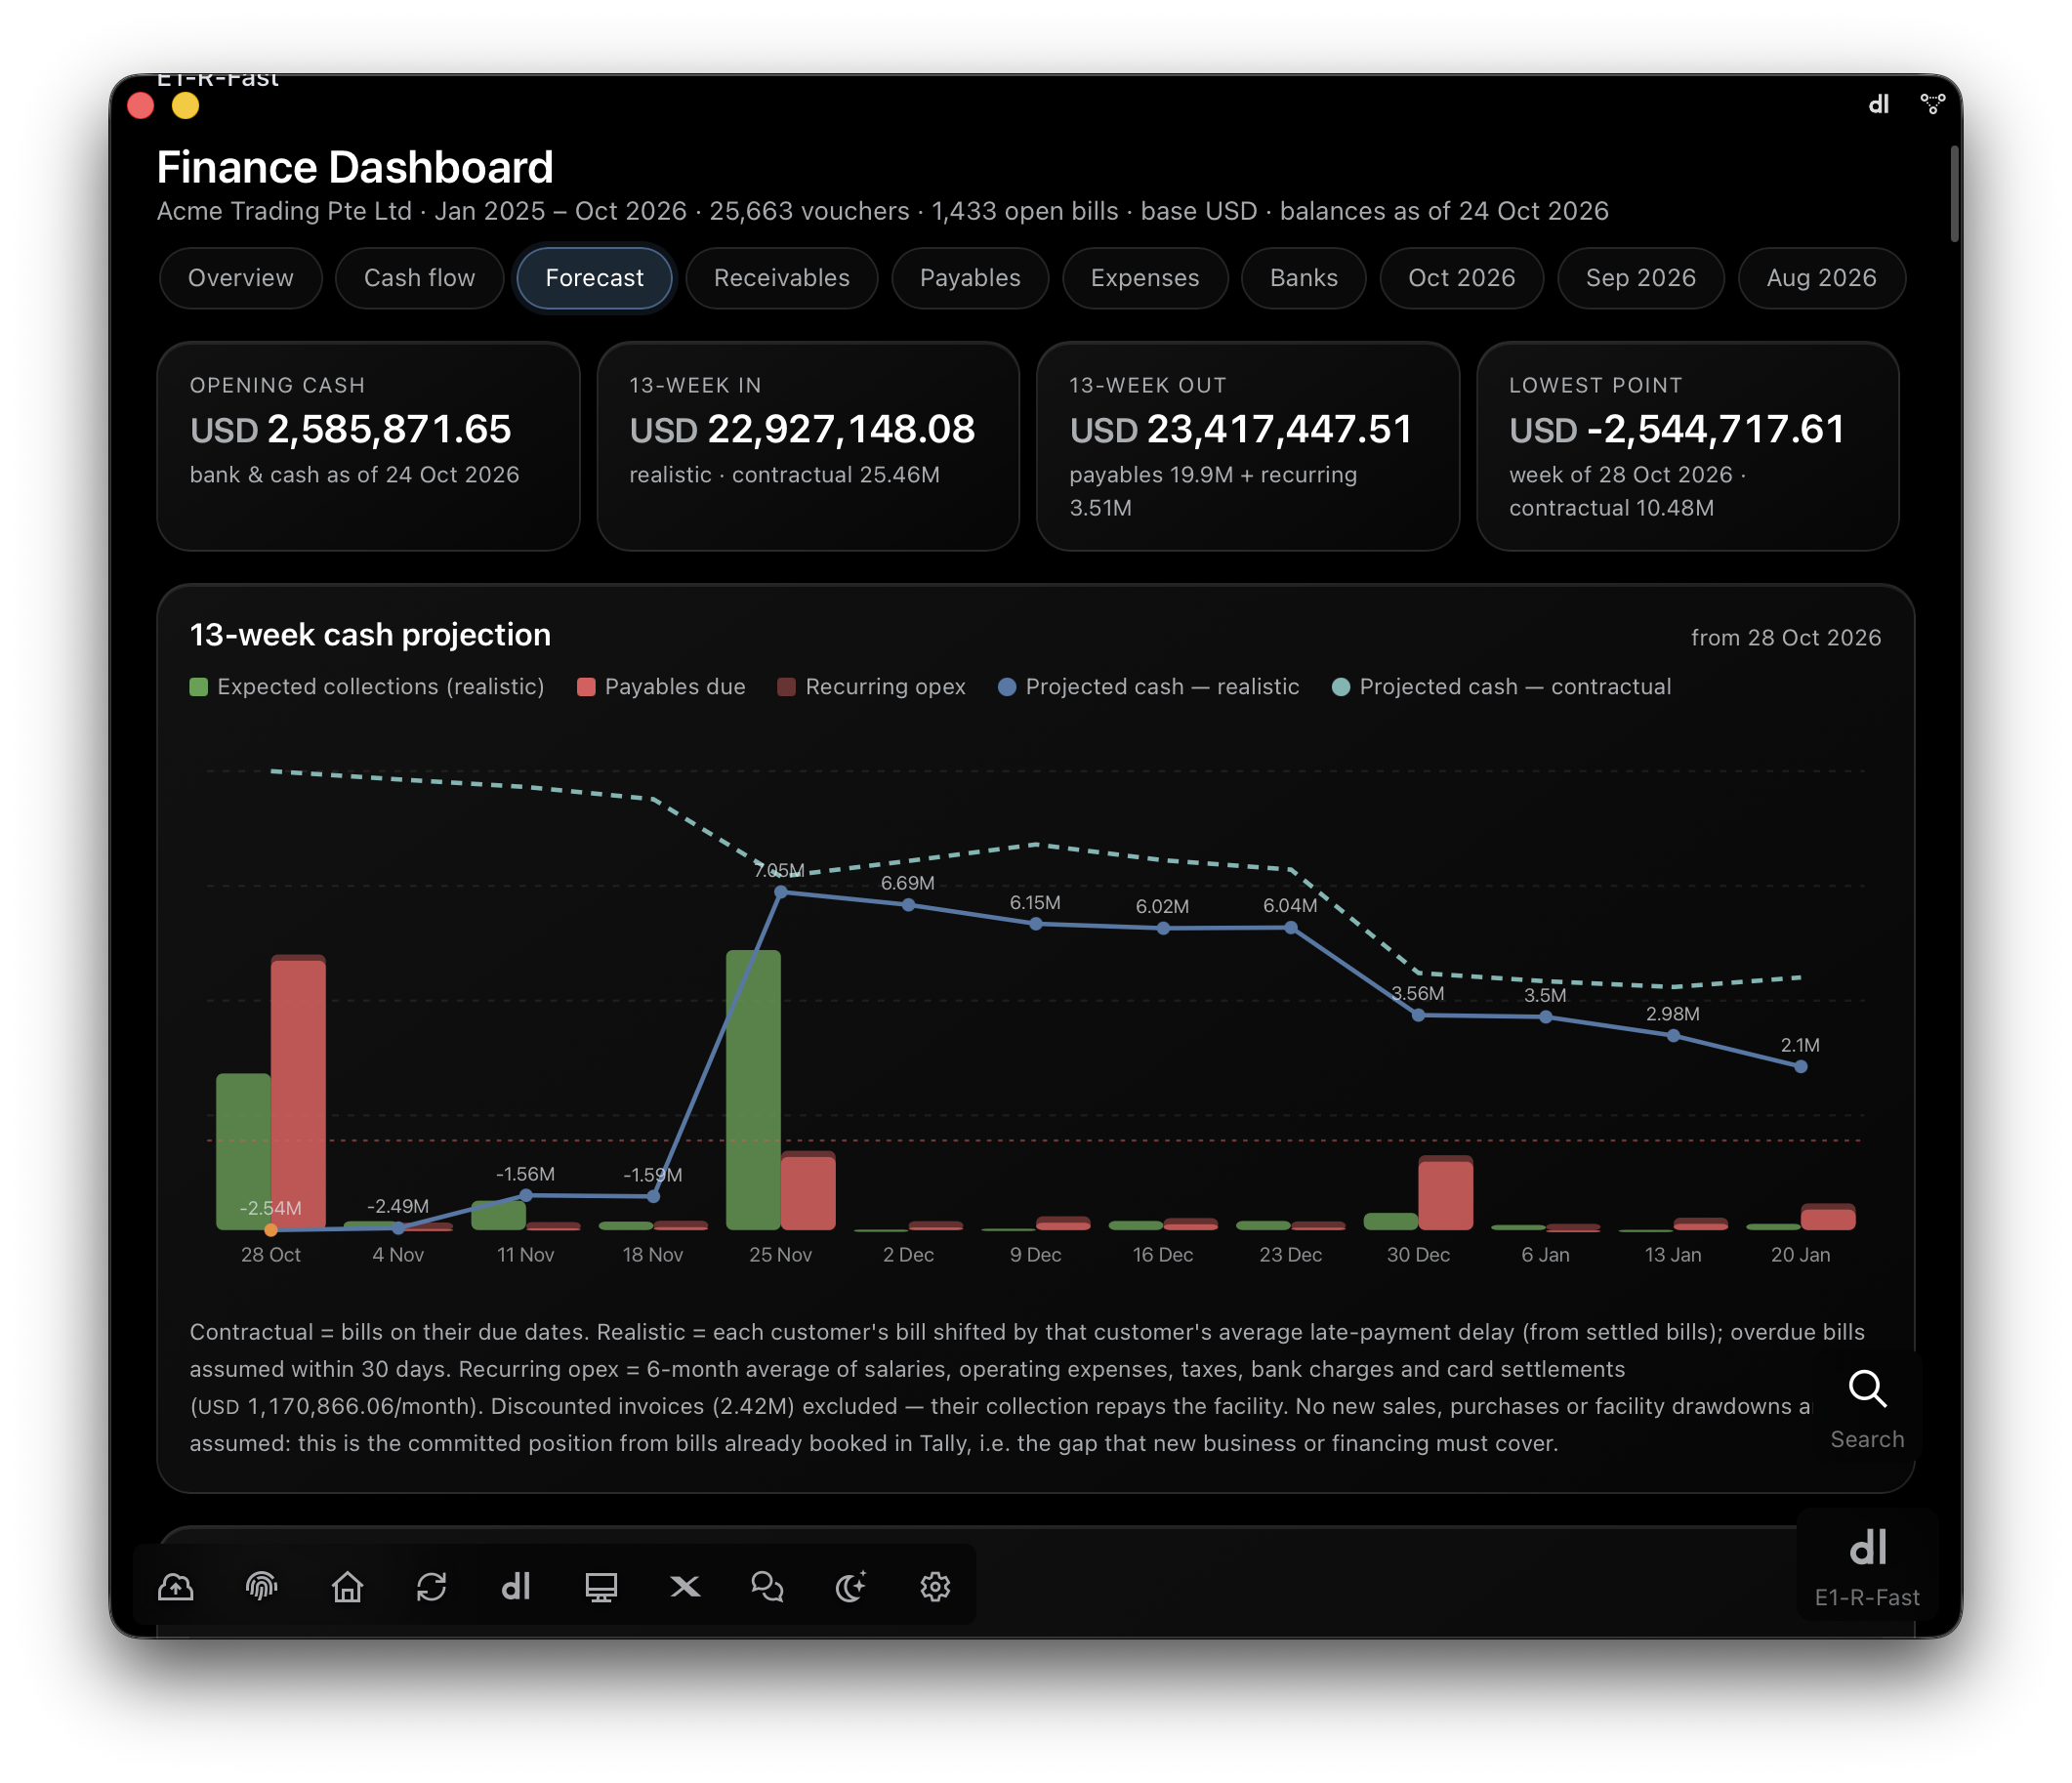This screenshot has width=2072, height=1783.
Task: Toggle the moon night mode icon
Action: click(x=851, y=1587)
